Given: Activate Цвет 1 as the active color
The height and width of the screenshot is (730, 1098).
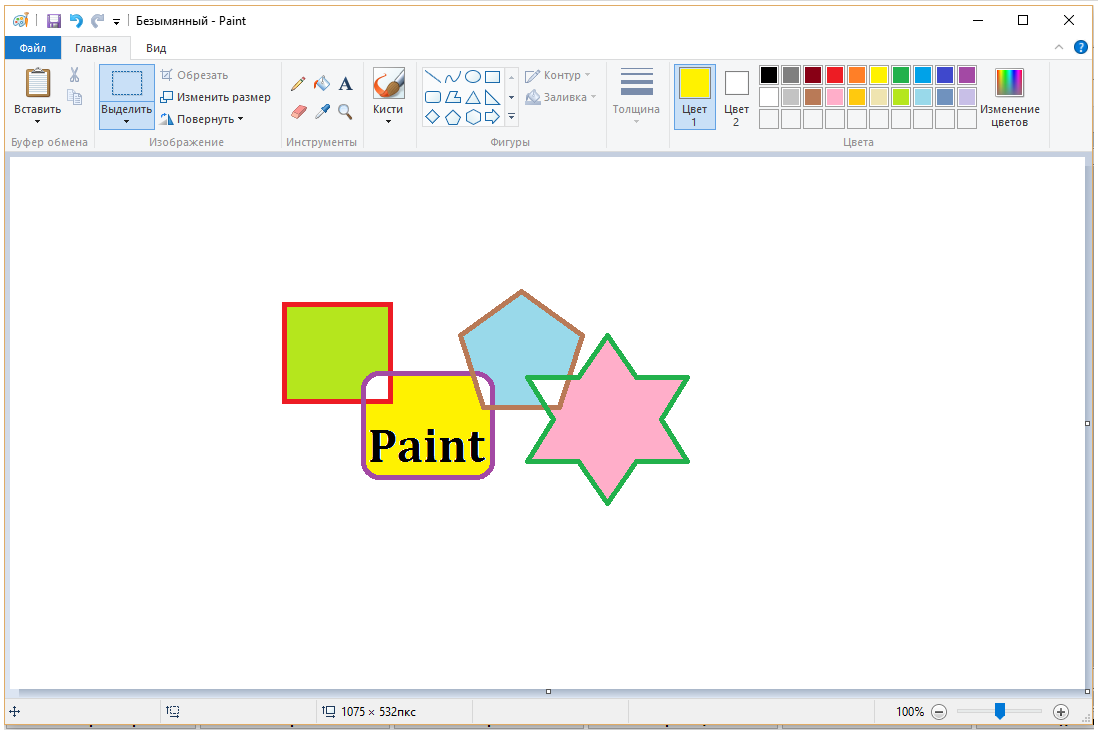Looking at the screenshot, I should point(695,97).
